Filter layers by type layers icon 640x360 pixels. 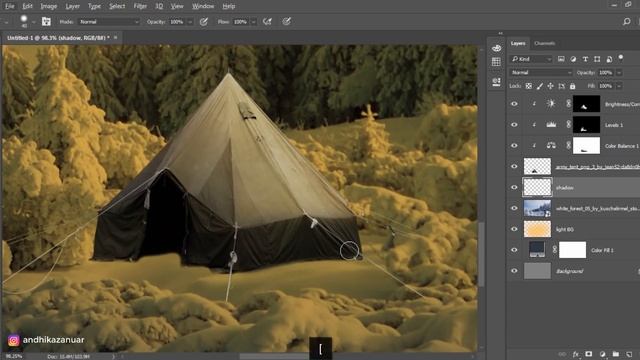tap(585, 59)
